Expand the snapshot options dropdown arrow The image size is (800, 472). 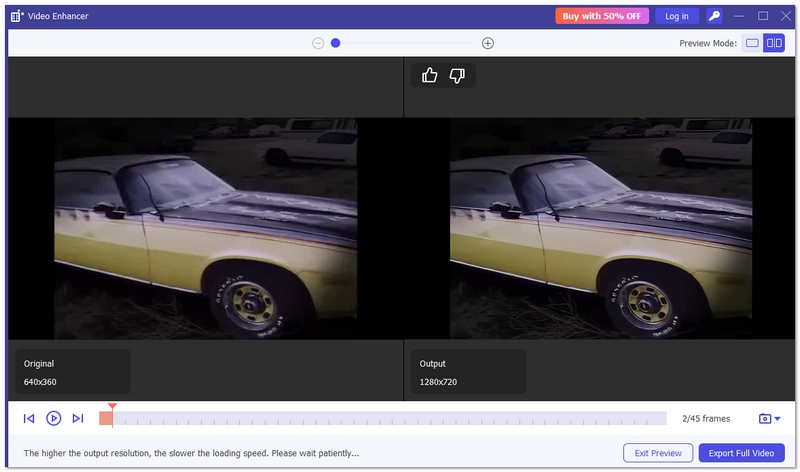[778, 419]
